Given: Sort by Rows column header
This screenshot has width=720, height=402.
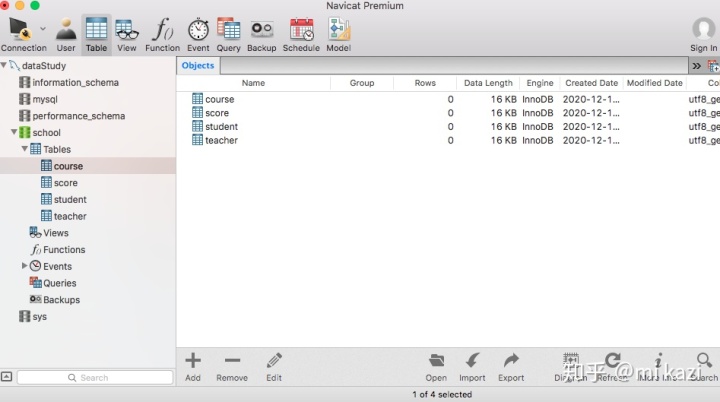Looking at the screenshot, I should (x=425, y=83).
